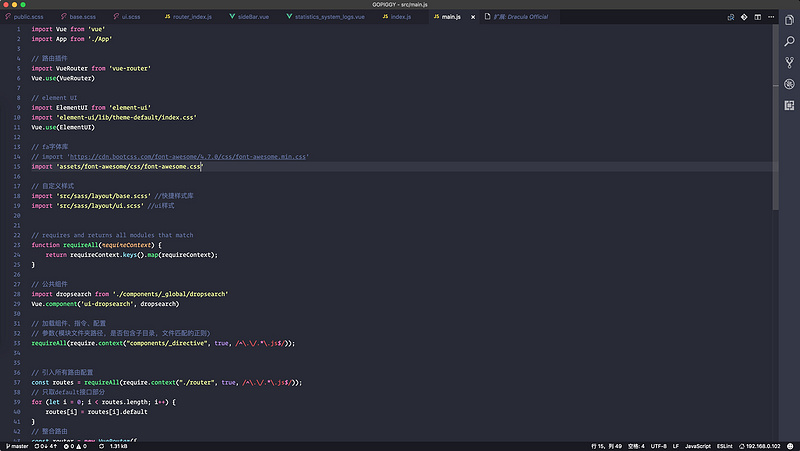Close the main.js tab
The height and width of the screenshot is (451, 800).
click(x=473, y=17)
